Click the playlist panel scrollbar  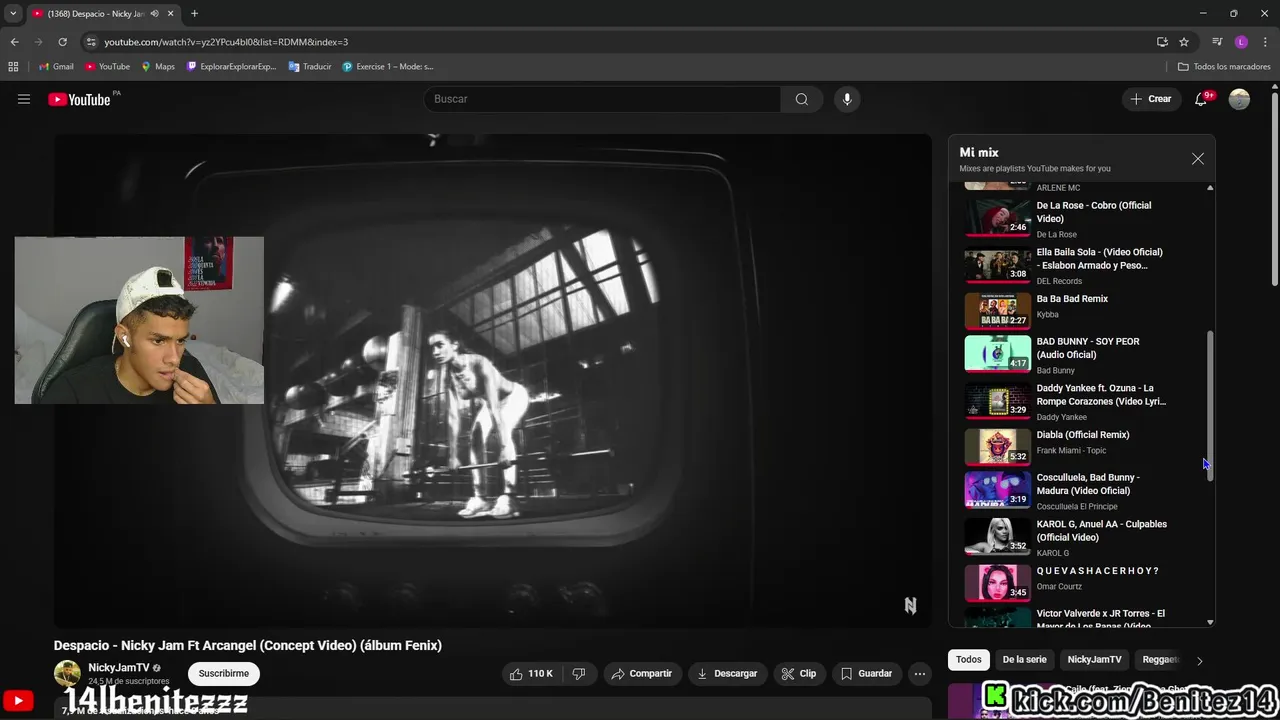pos(1210,407)
